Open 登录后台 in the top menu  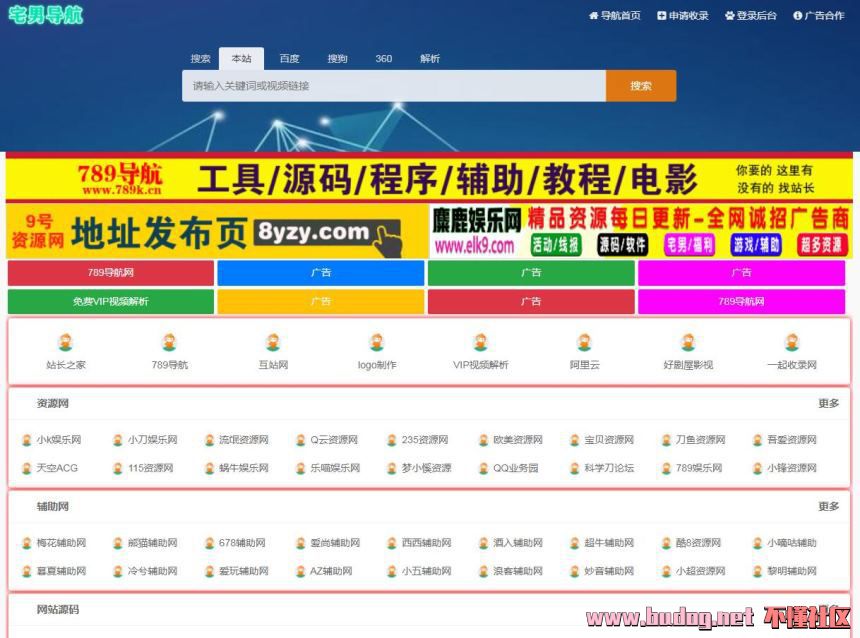pos(750,16)
